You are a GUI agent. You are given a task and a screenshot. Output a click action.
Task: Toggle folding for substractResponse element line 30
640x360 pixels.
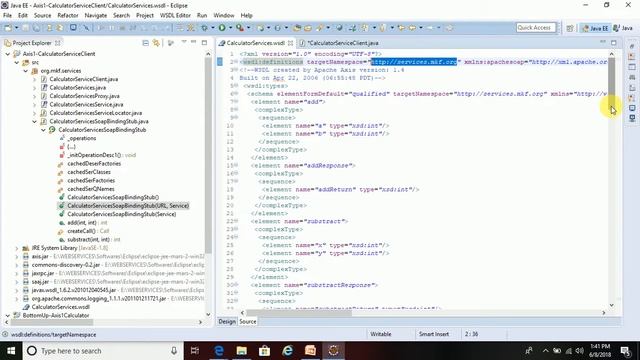pyautogui.click(x=236, y=285)
